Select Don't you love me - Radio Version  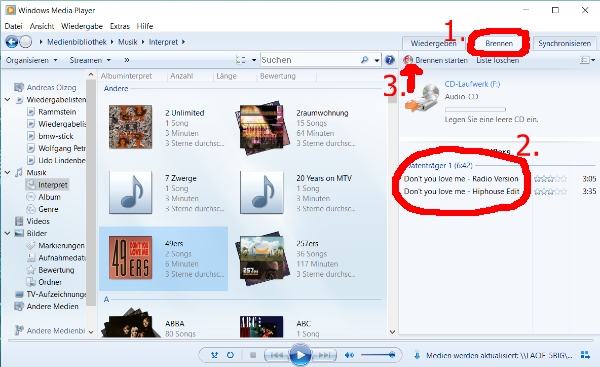(x=461, y=179)
